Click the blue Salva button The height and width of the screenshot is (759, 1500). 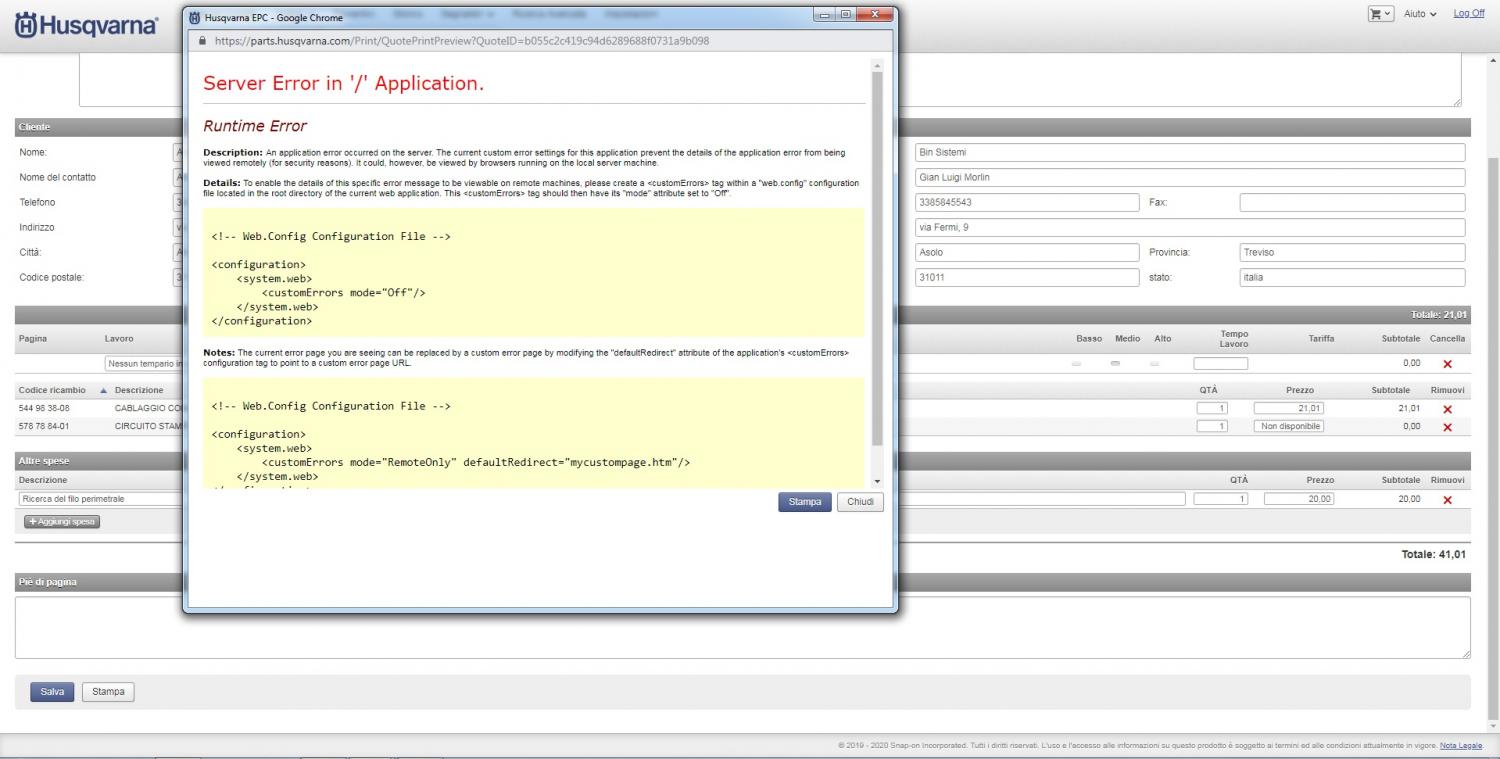[52, 691]
